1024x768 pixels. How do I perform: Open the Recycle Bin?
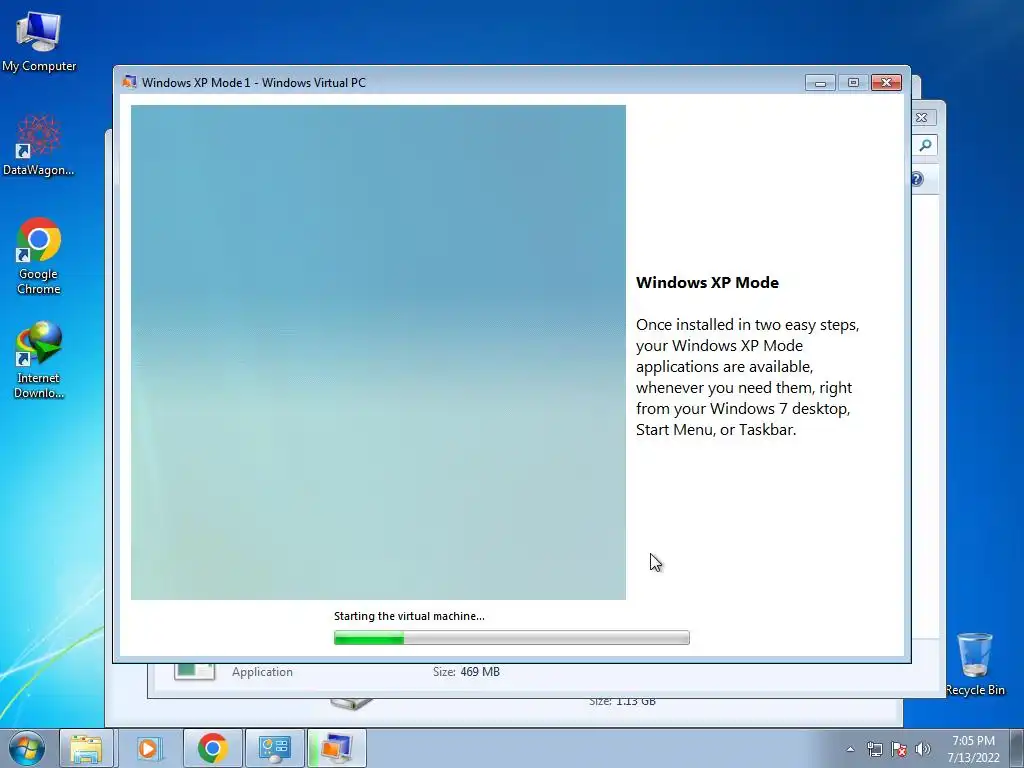pyautogui.click(x=975, y=664)
